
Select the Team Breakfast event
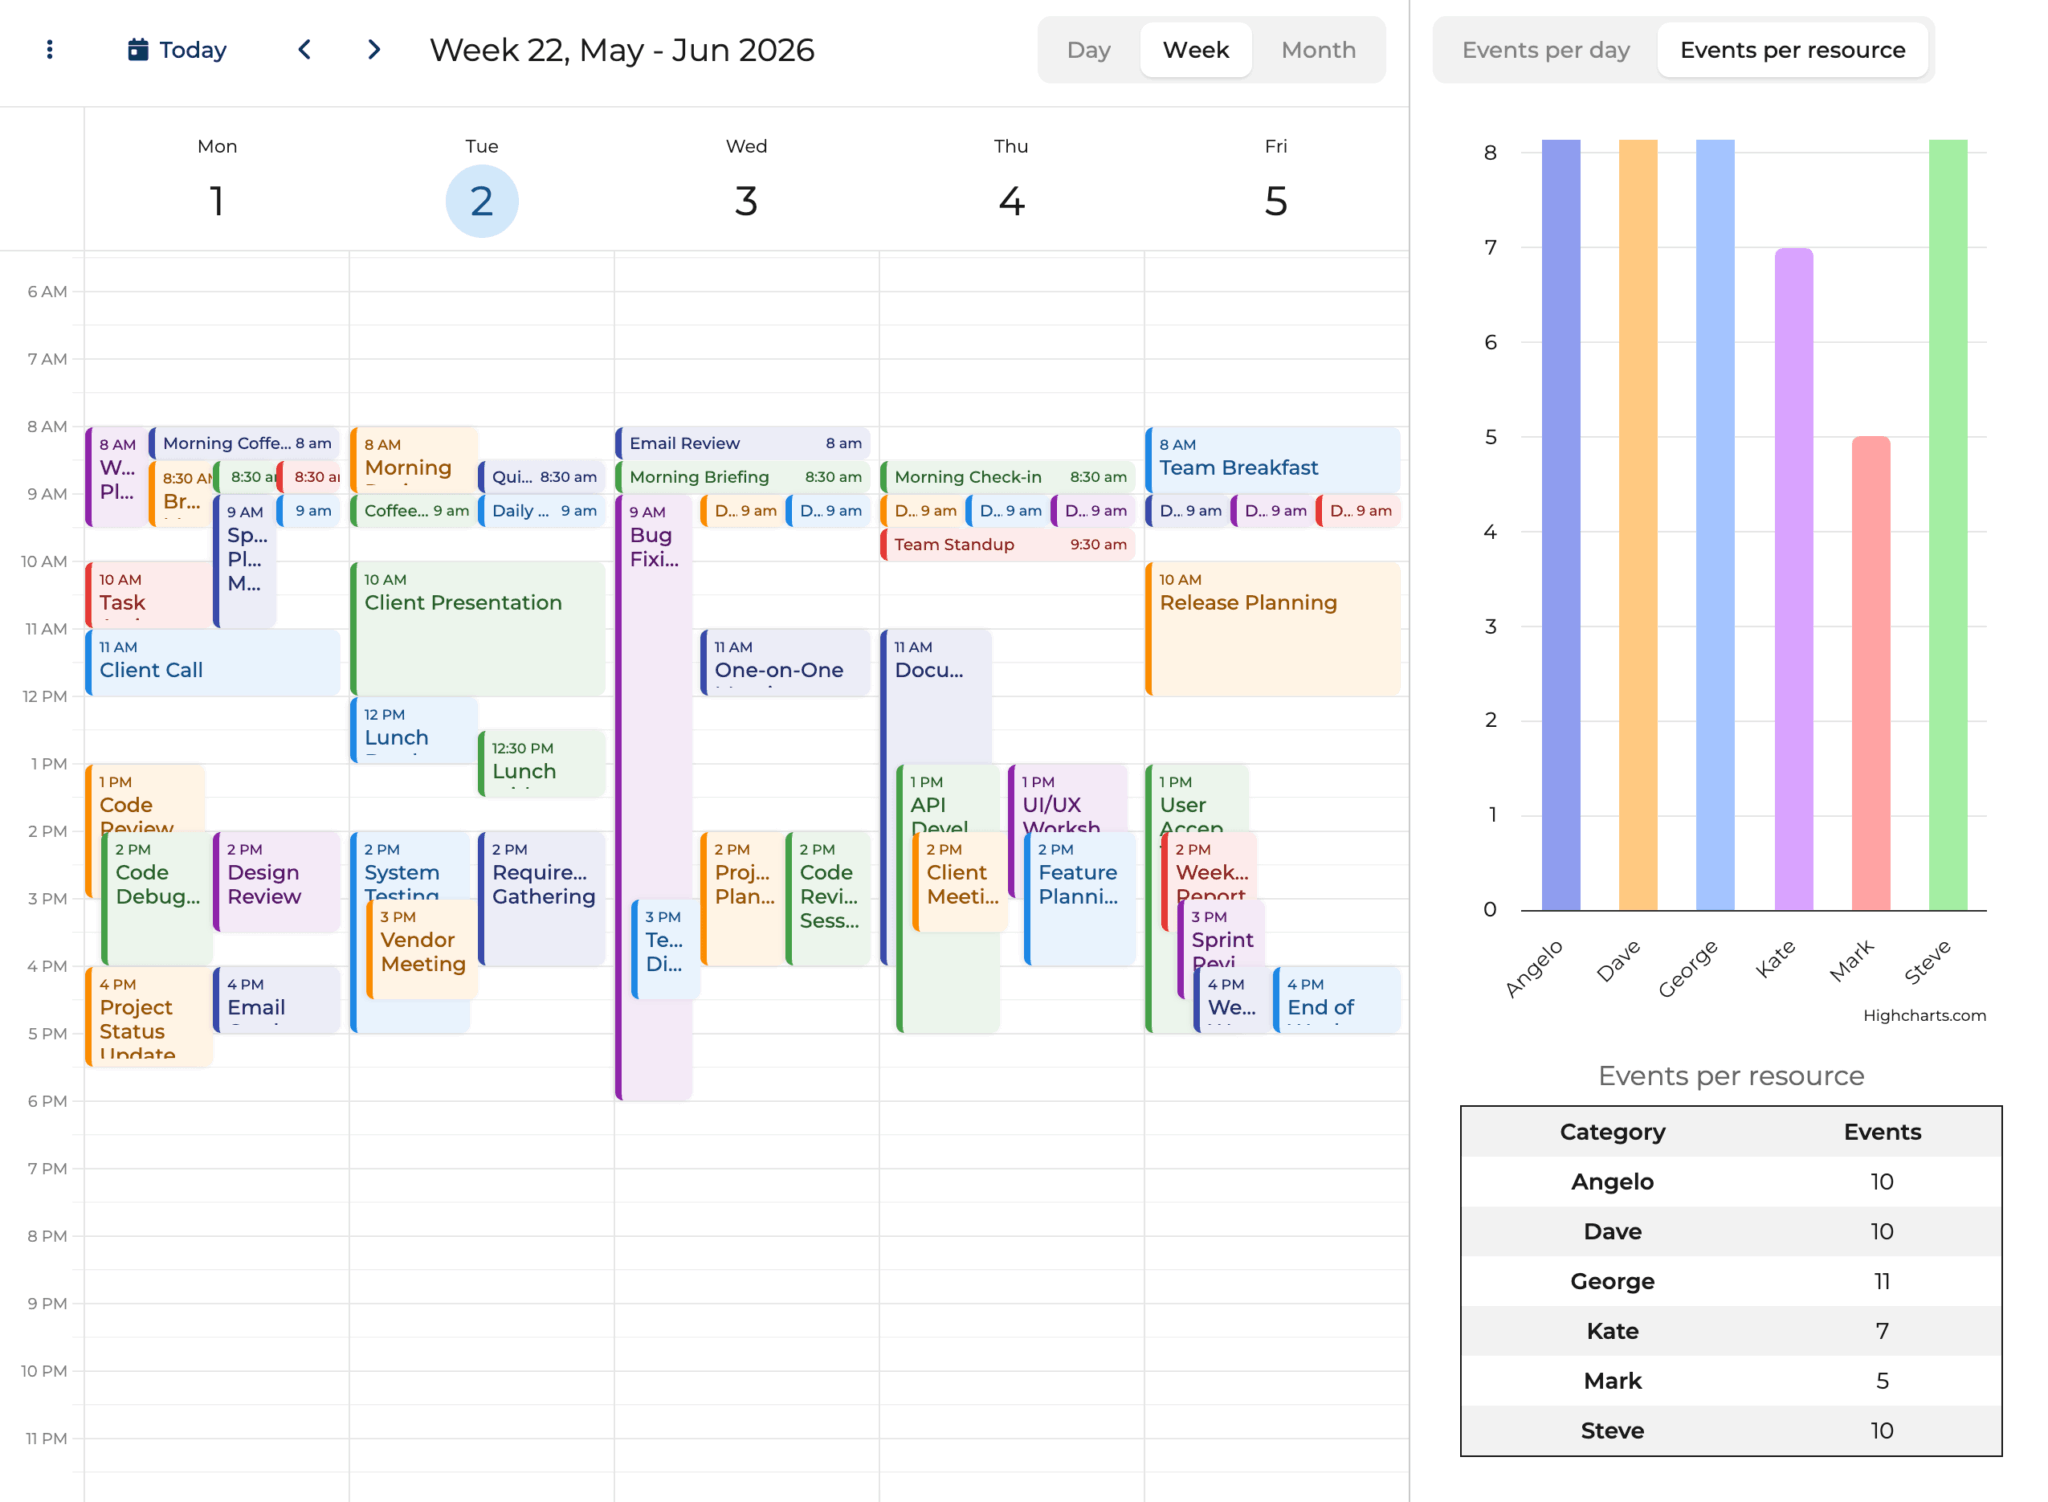tap(1272, 459)
